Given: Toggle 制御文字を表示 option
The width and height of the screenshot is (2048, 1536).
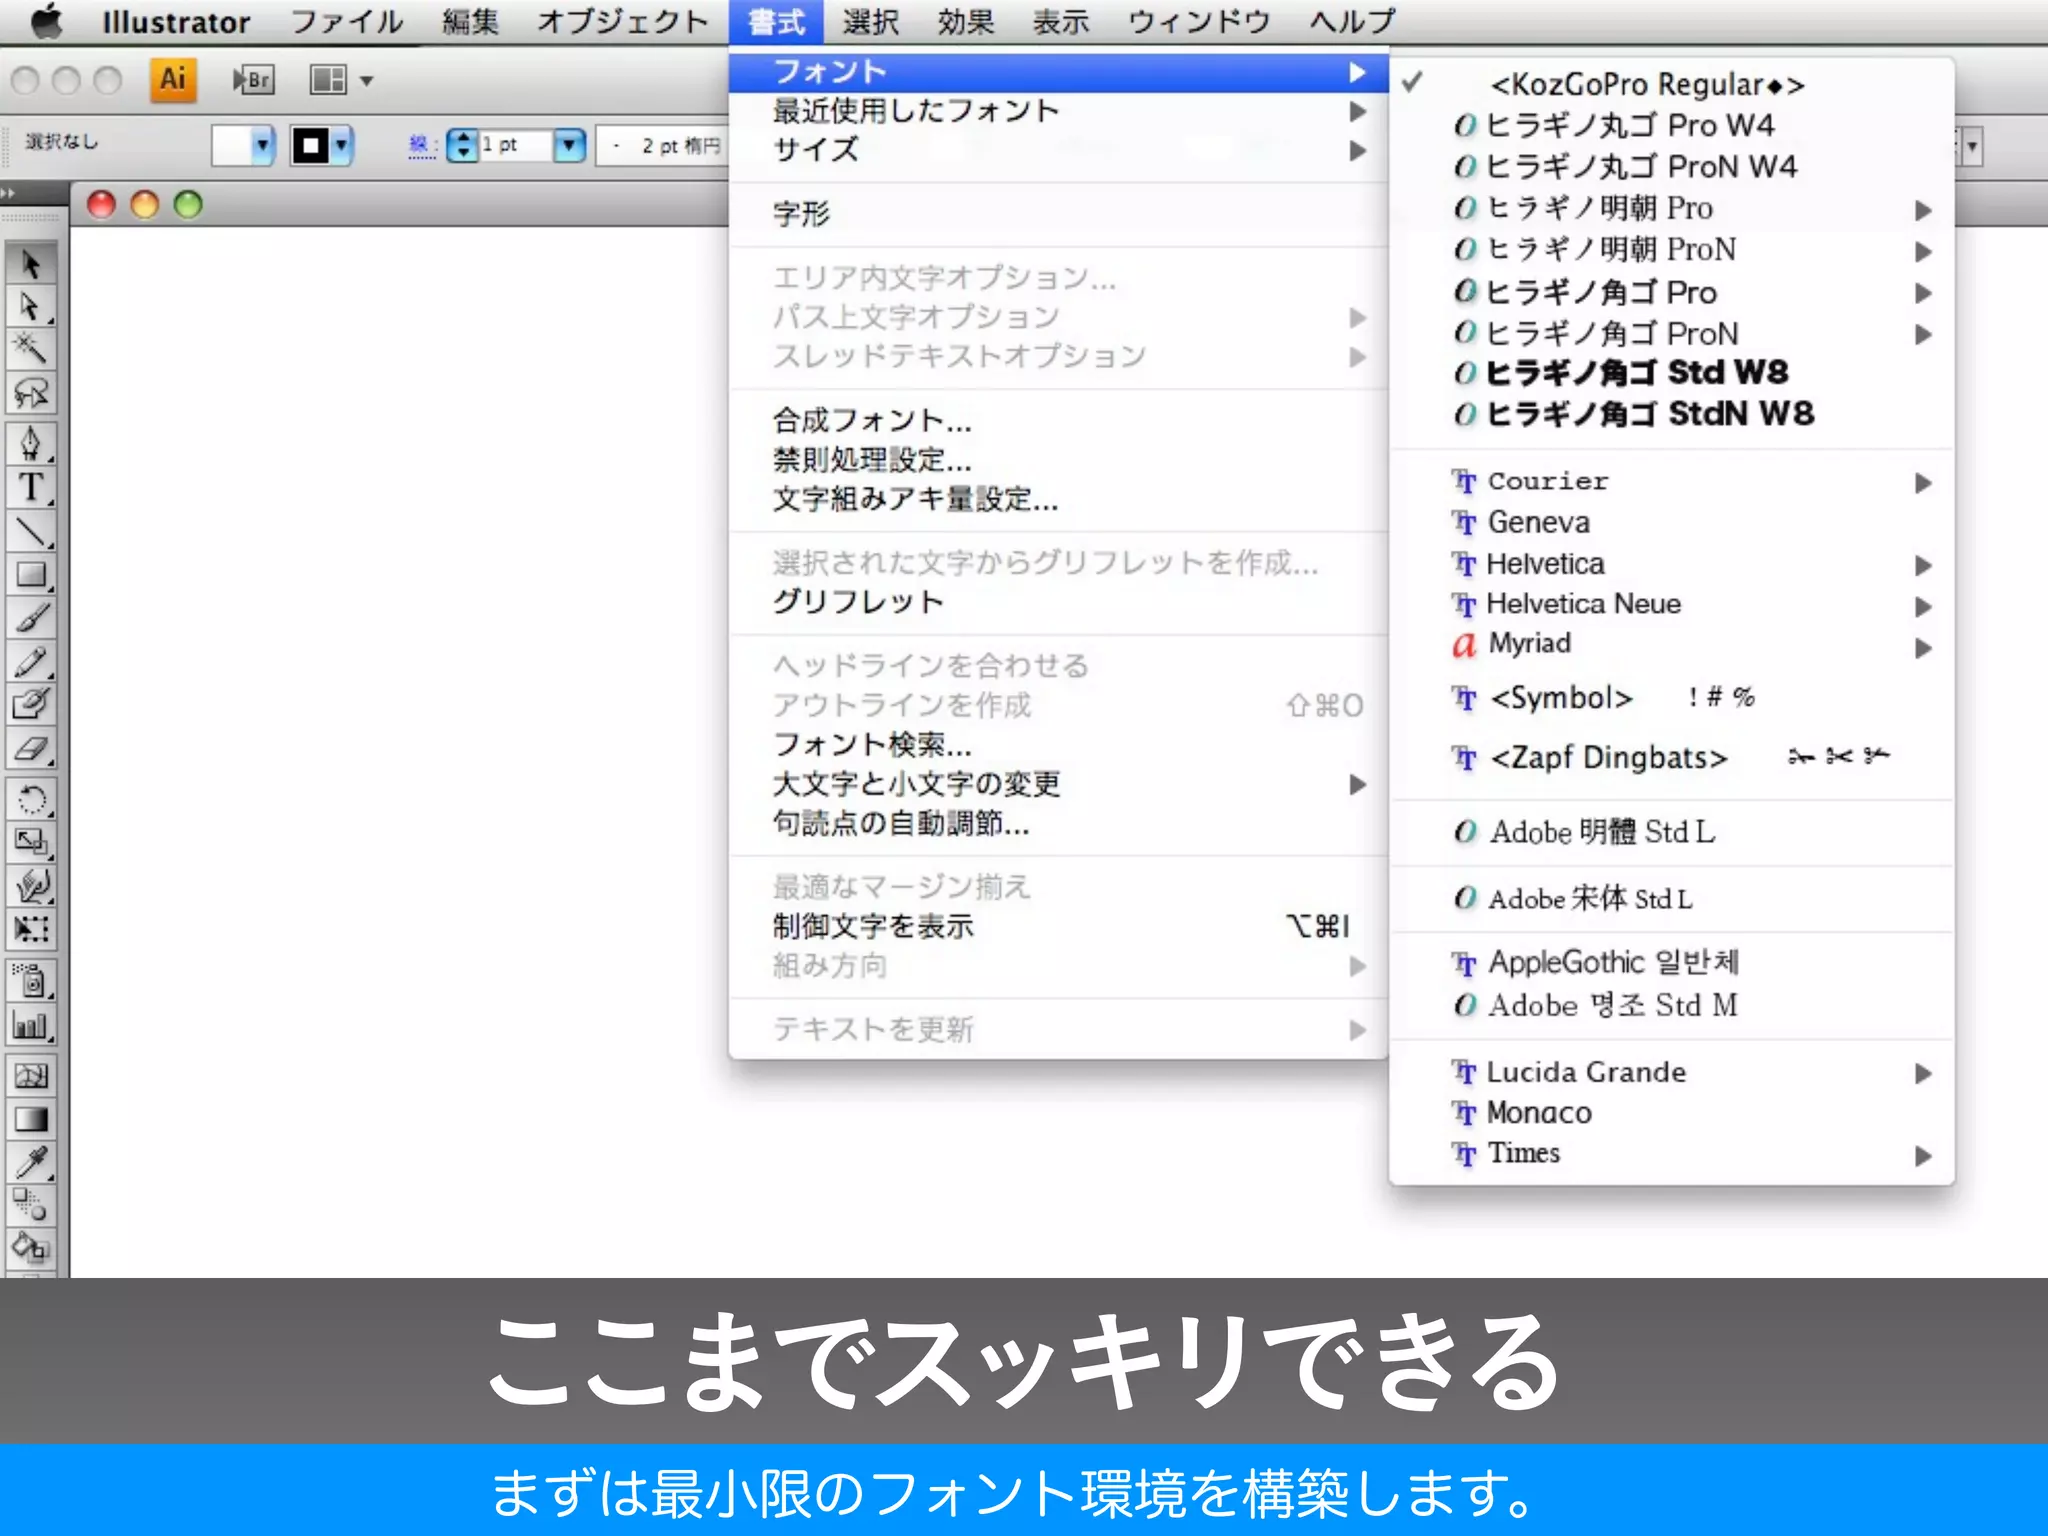Looking at the screenshot, I should tap(1059, 927).
